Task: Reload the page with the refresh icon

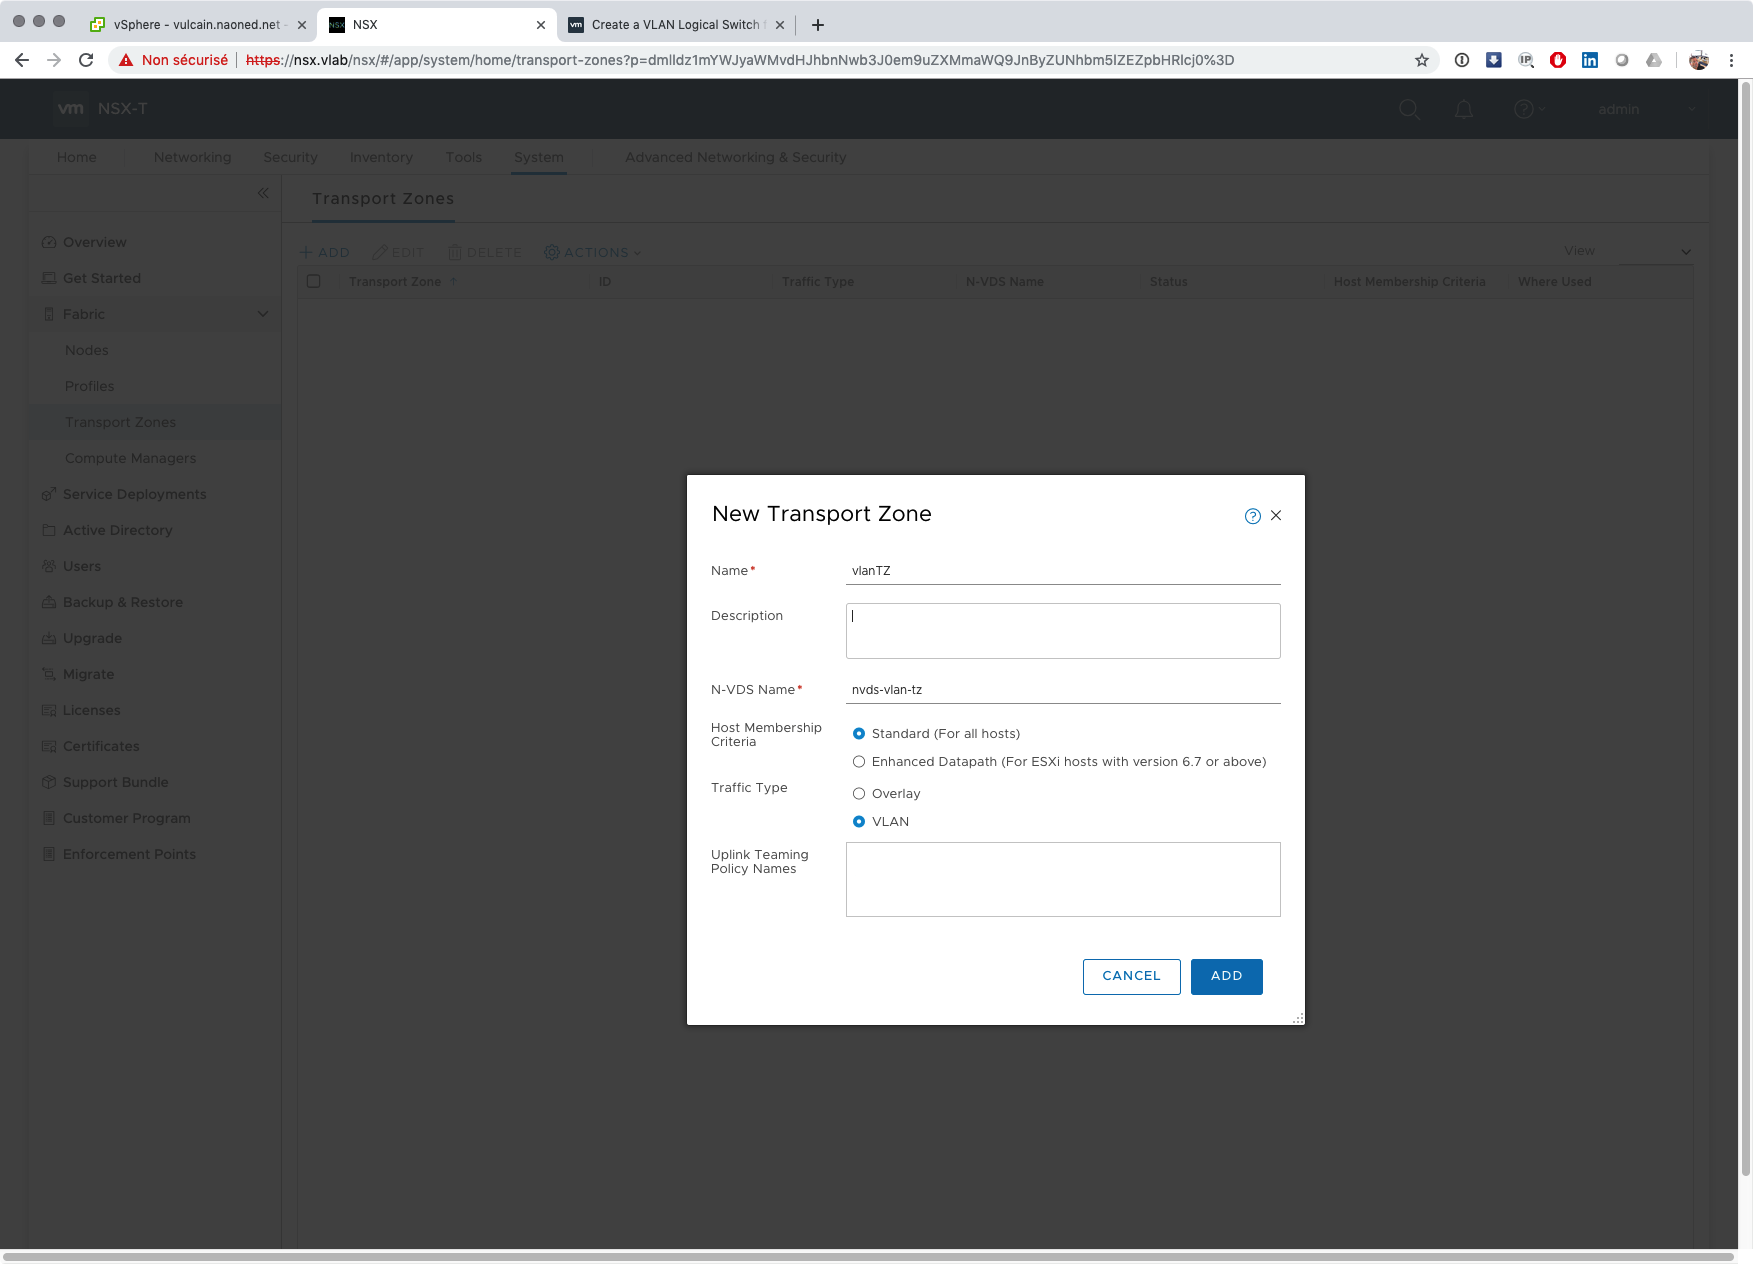Action: [86, 60]
